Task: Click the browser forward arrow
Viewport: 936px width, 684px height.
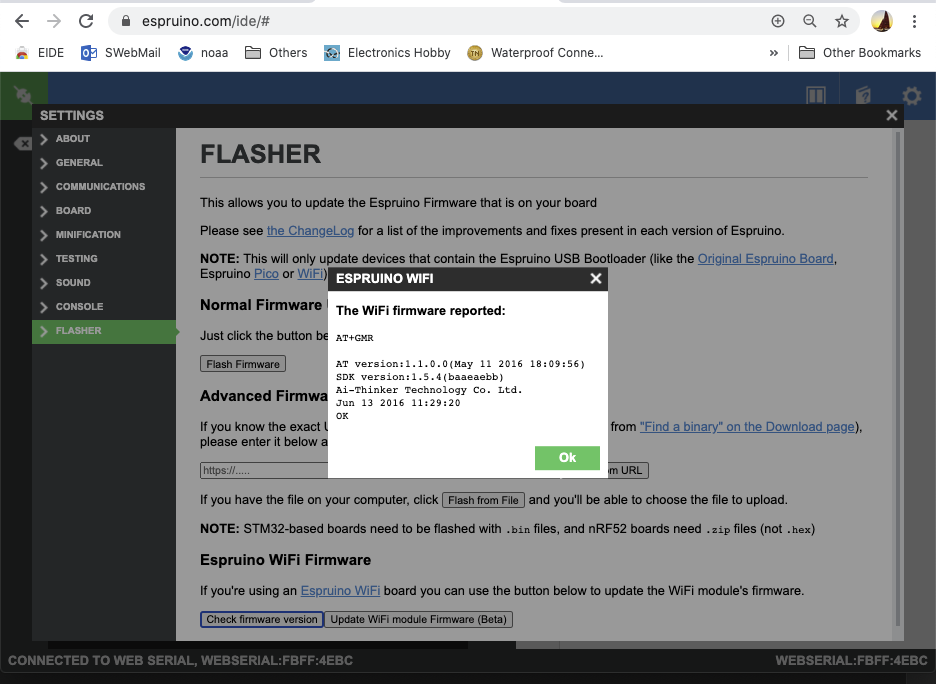Action: pyautogui.click(x=54, y=21)
